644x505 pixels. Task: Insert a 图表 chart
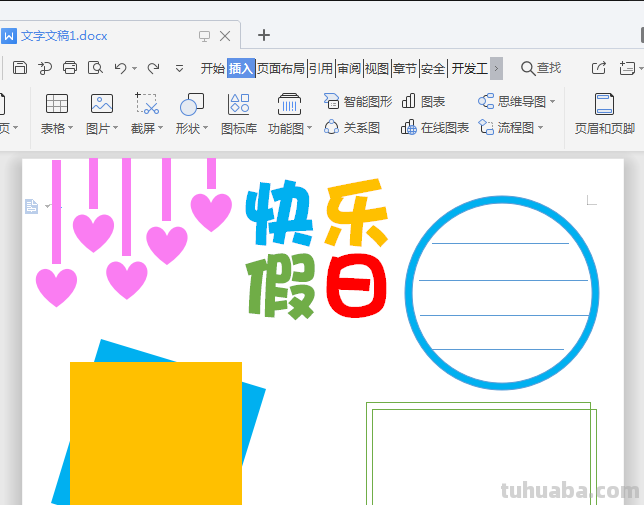[423, 101]
